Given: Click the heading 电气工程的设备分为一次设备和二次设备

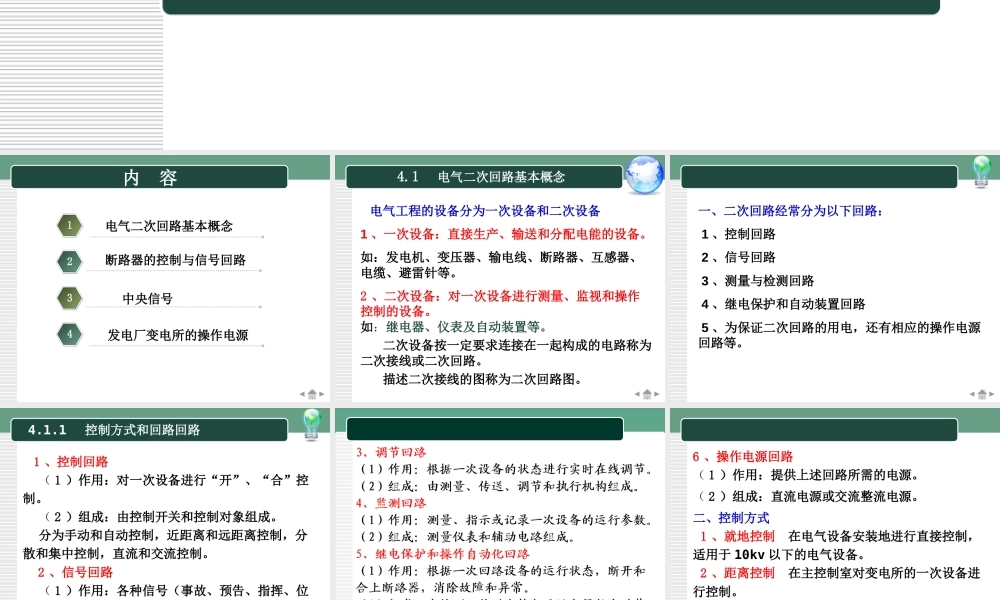Looking at the screenshot, I should click(x=485, y=210).
